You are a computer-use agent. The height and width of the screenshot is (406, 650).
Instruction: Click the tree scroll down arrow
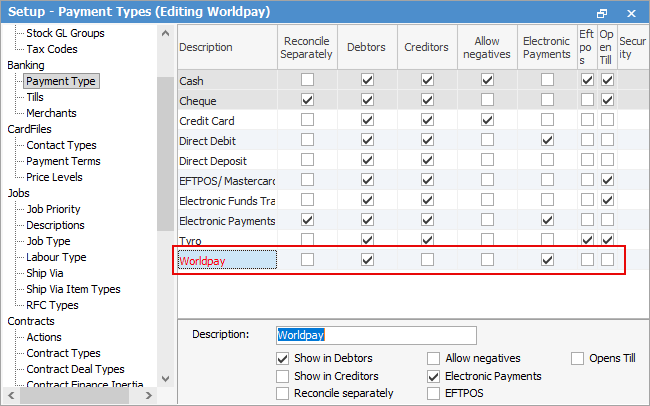[165, 379]
